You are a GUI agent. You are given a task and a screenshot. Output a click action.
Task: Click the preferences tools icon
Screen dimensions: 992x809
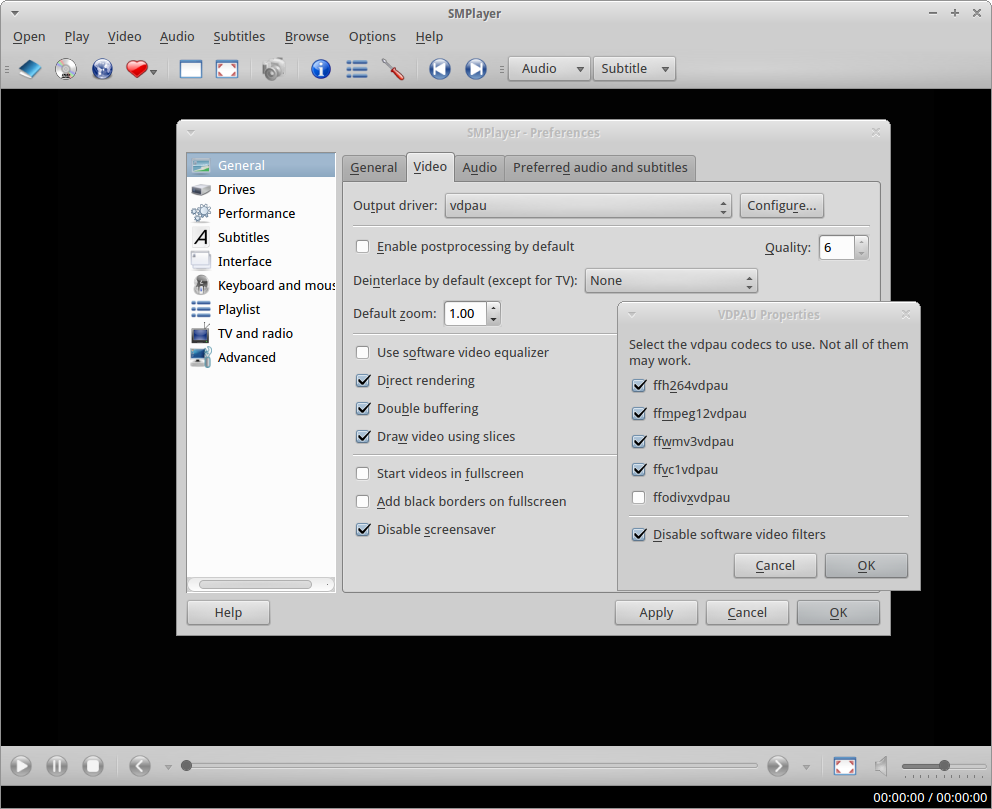(x=393, y=69)
